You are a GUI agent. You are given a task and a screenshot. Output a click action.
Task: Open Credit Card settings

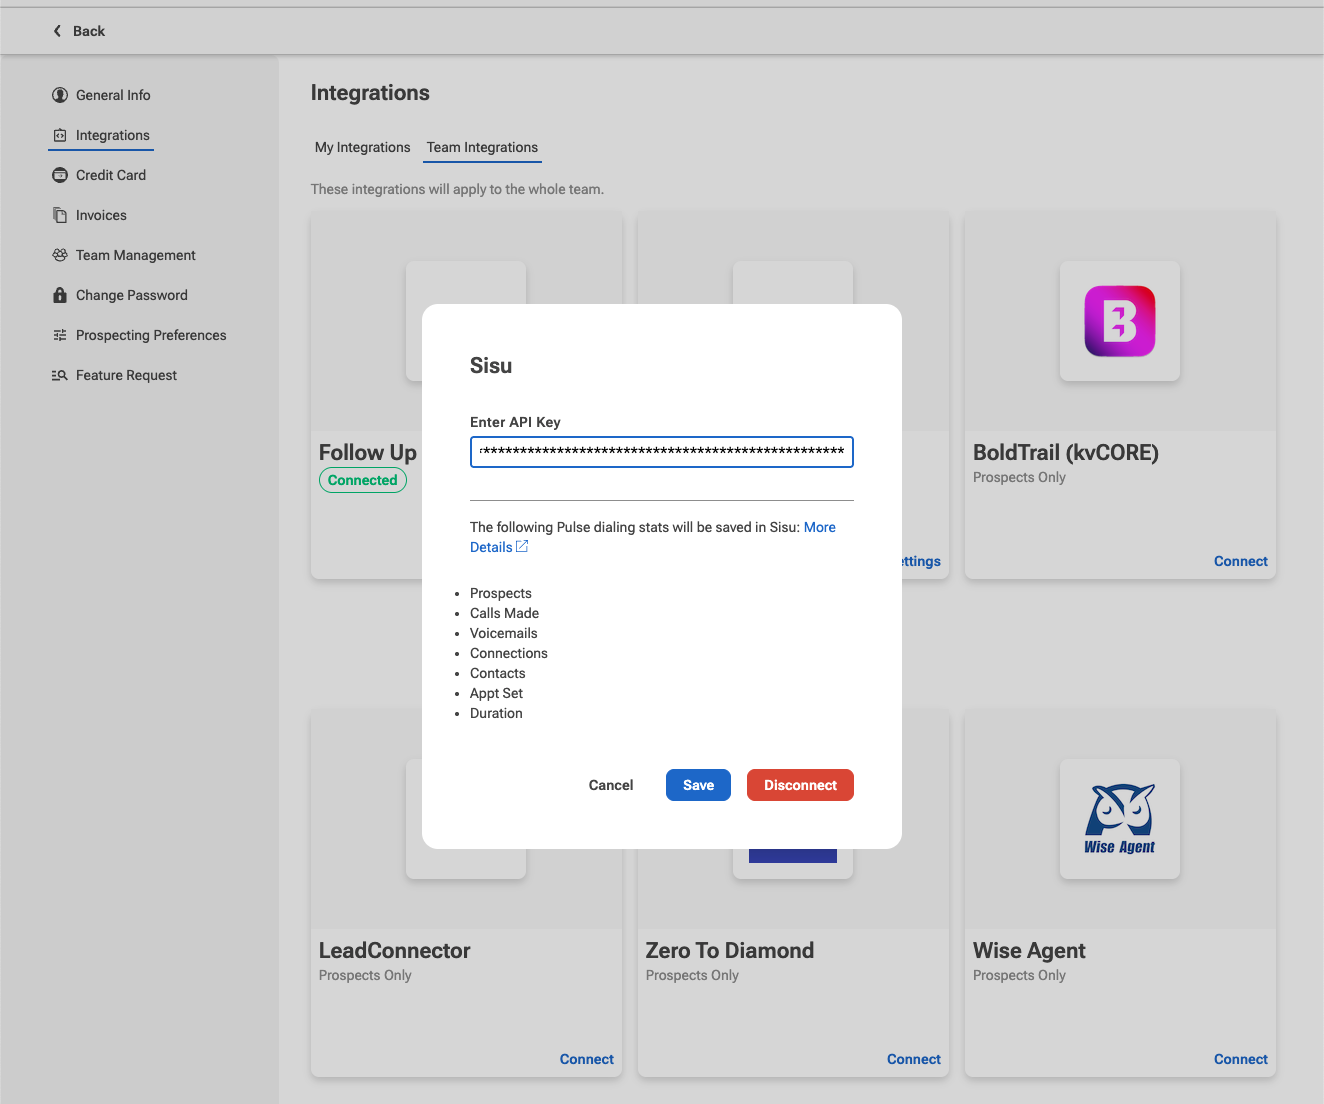click(111, 175)
